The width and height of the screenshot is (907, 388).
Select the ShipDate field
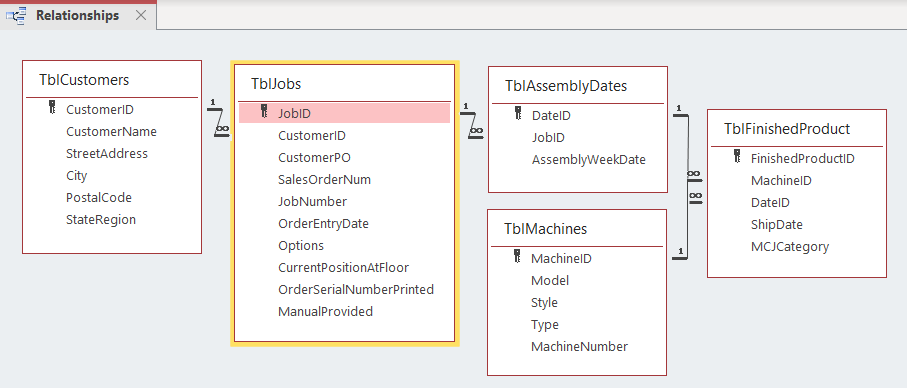tap(777, 224)
